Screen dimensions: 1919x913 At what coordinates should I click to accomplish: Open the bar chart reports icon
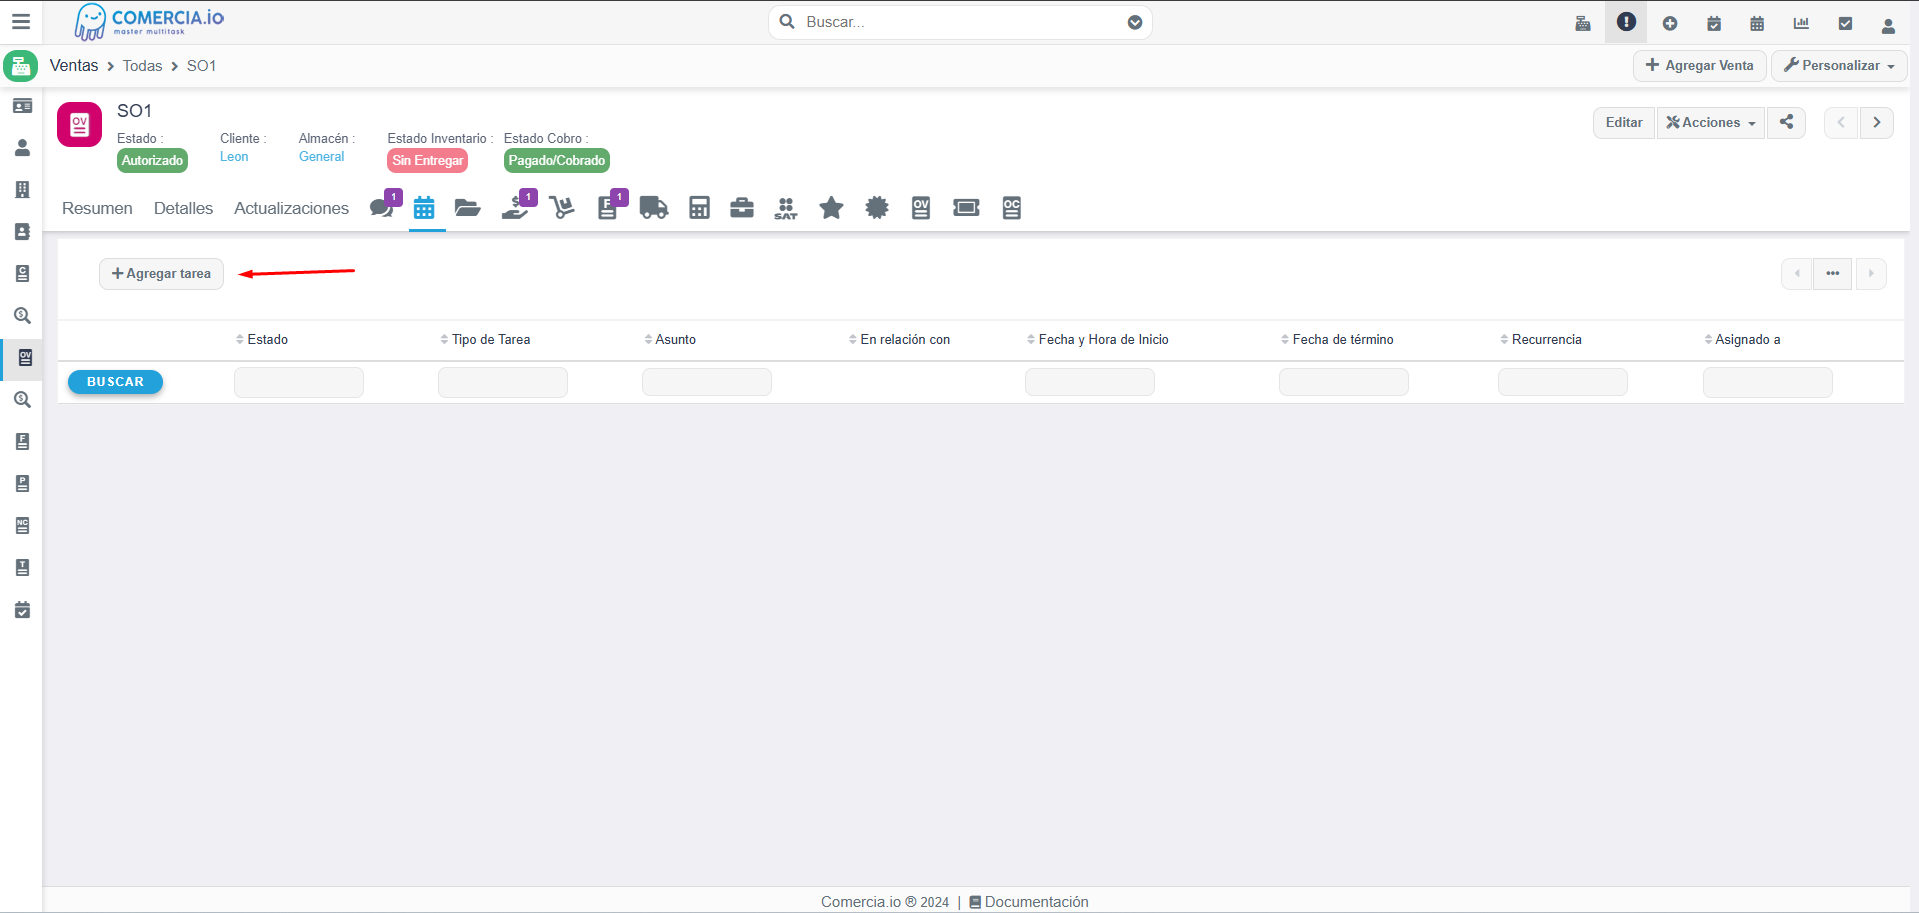[x=1801, y=23]
